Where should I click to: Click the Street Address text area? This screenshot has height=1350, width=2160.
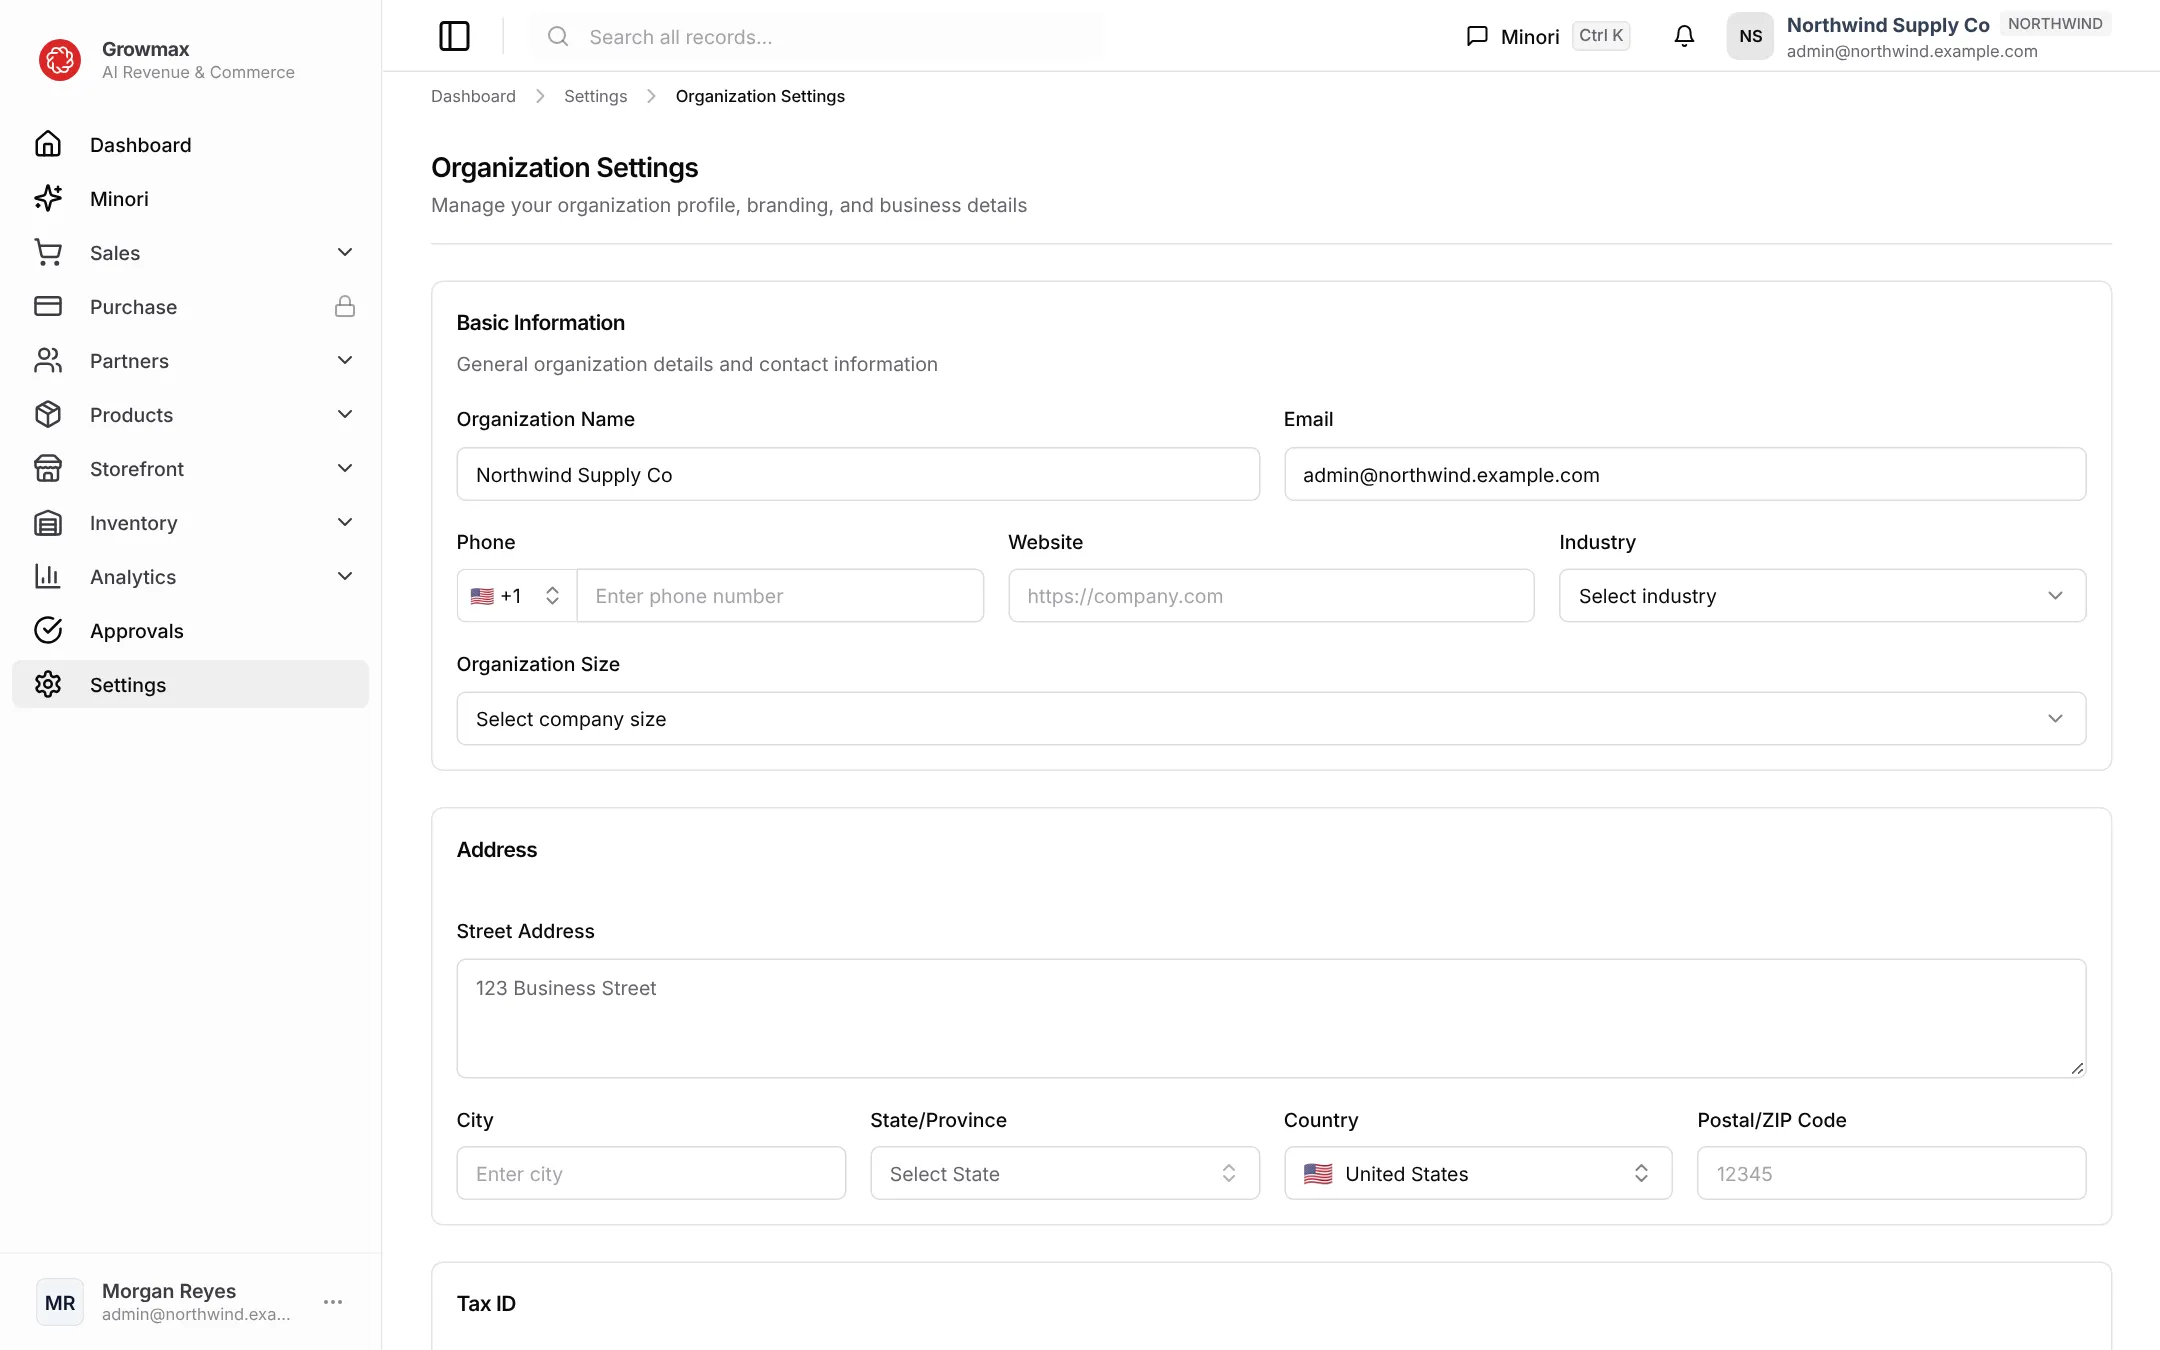click(x=1271, y=1018)
